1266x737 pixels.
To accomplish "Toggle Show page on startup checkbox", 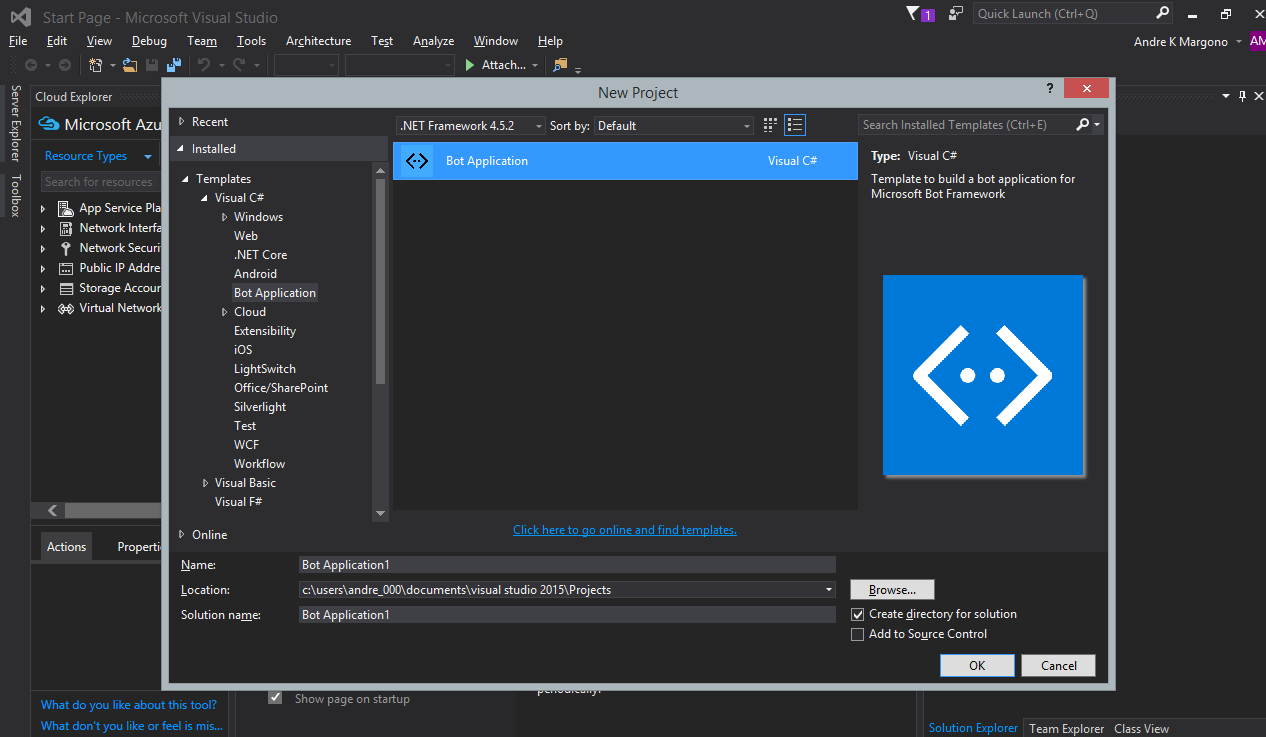I will (275, 698).
